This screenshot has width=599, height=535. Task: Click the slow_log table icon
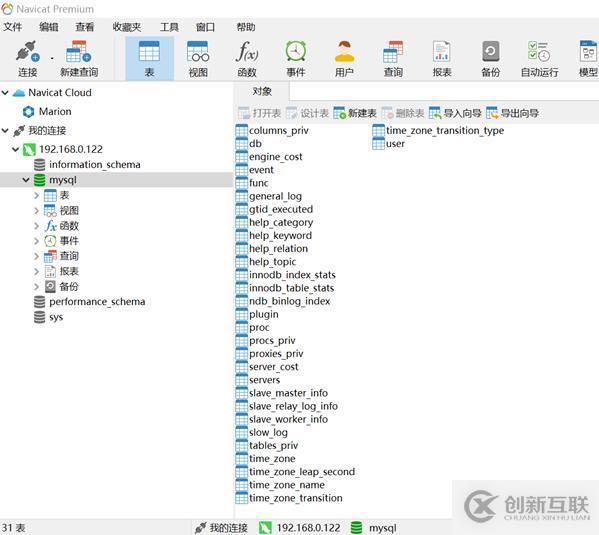coord(241,433)
